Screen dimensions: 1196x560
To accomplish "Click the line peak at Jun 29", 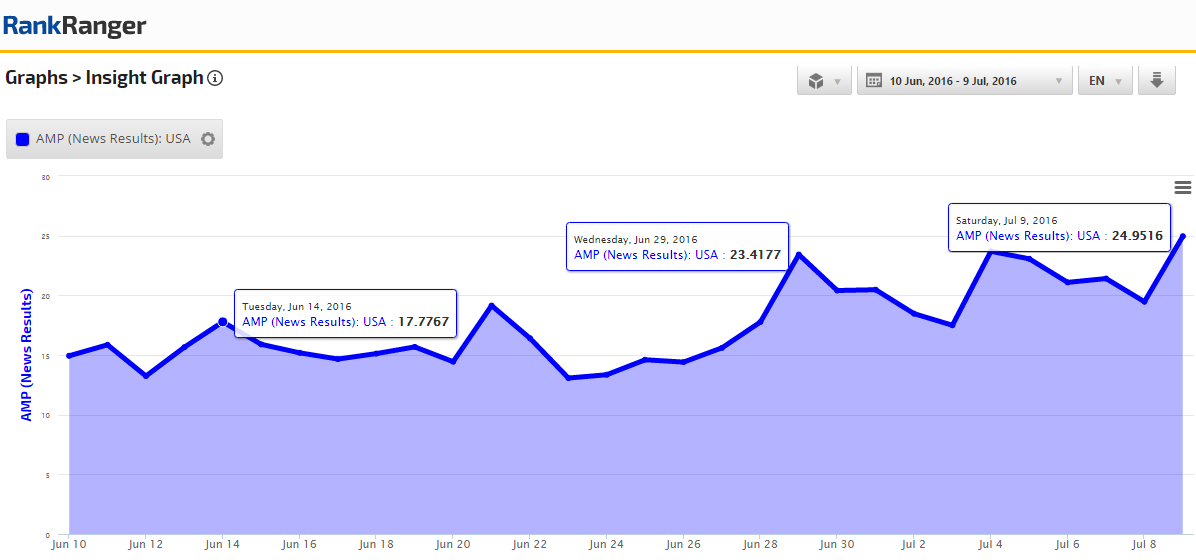I will coord(799,254).
